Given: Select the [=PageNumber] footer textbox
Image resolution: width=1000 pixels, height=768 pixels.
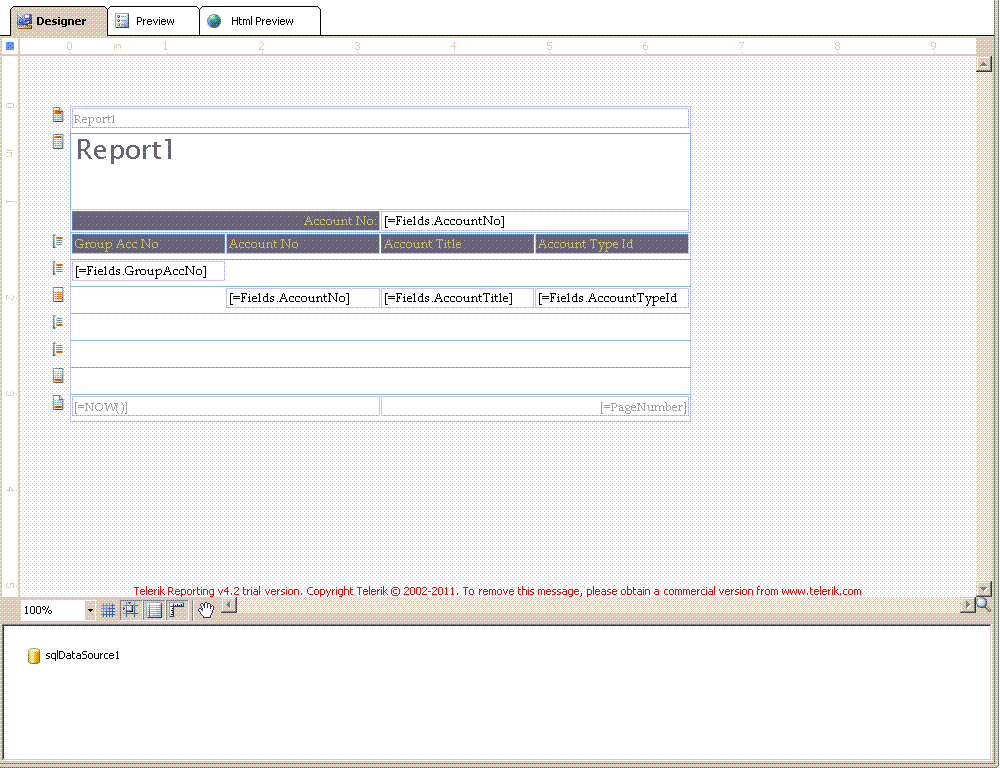Looking at the screenshot, I should [x=534, y=406].
